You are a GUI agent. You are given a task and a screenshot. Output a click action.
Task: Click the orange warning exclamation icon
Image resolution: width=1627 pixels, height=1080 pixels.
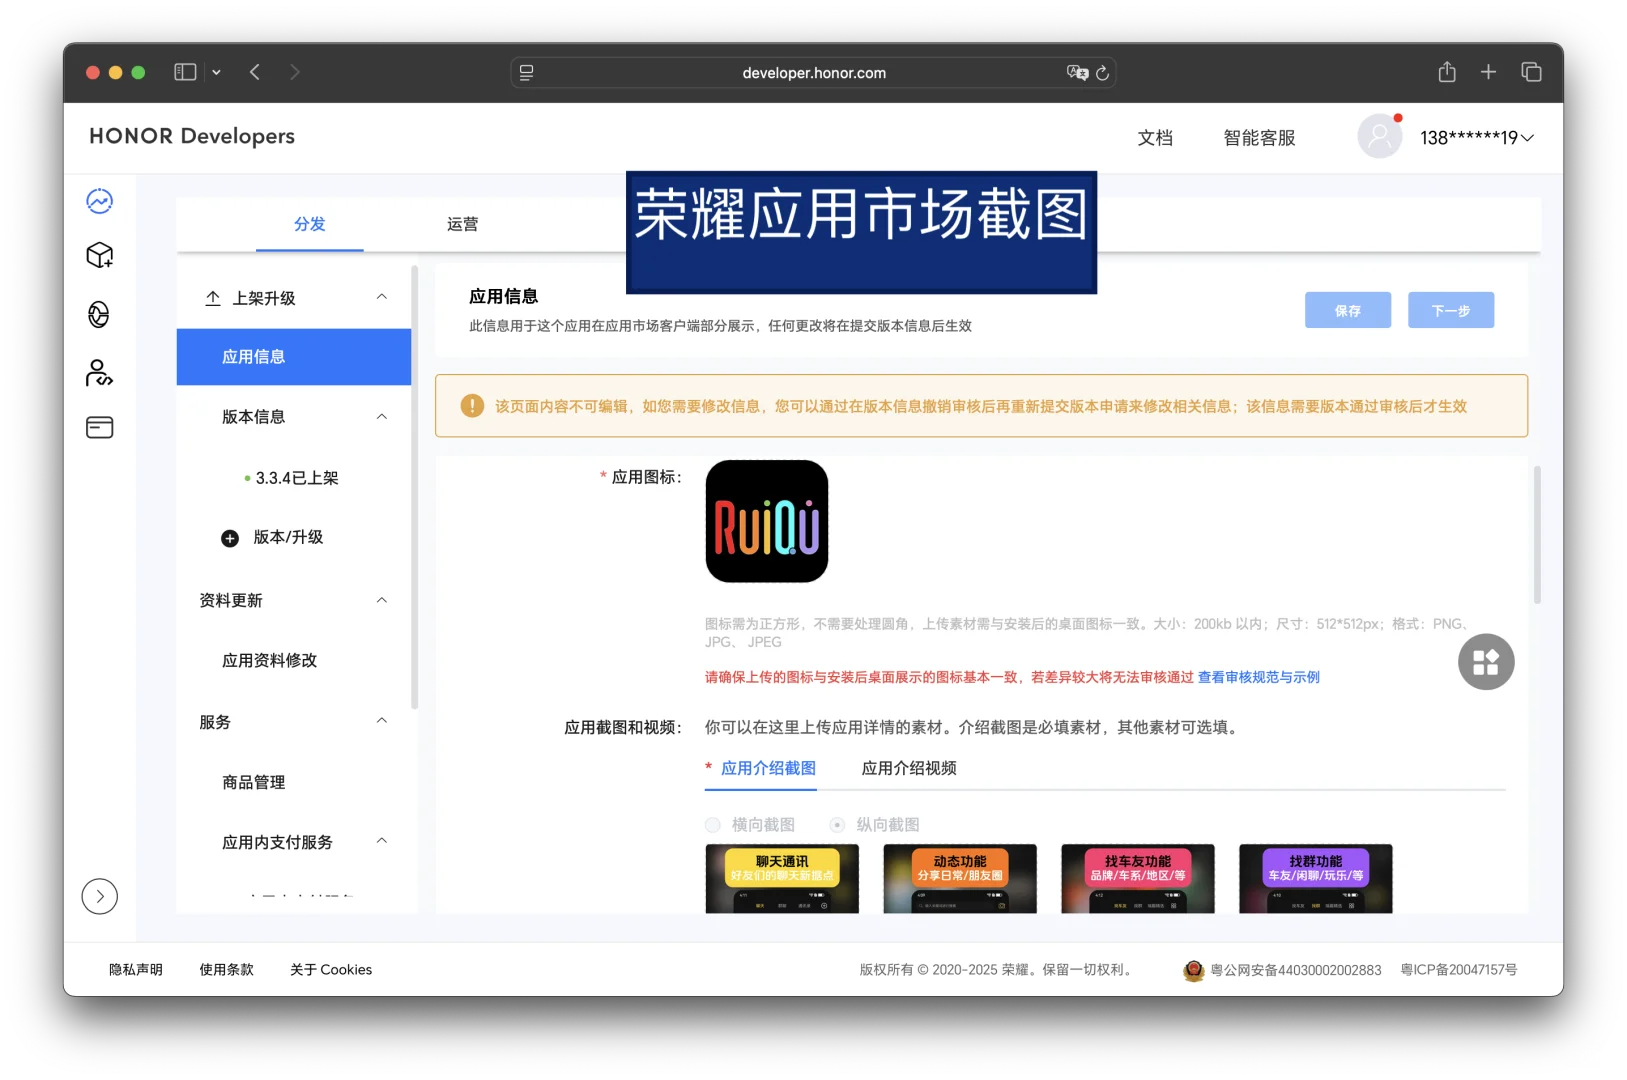[472, 406]
